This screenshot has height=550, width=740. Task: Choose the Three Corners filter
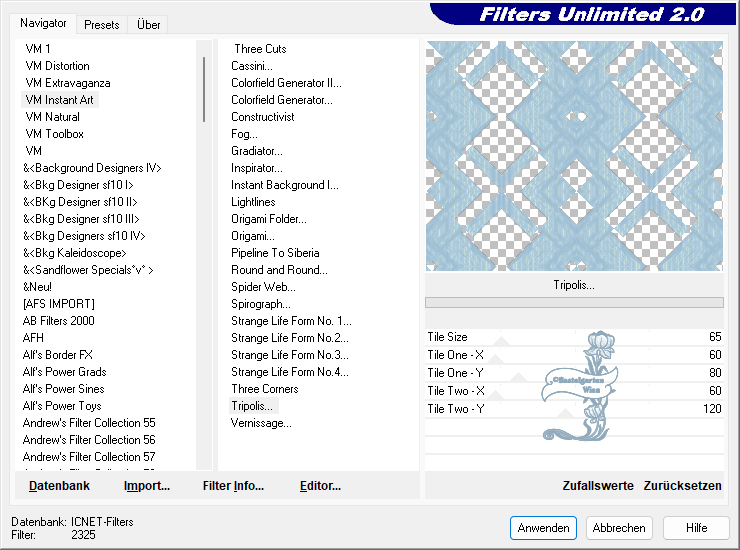[265, 389]
